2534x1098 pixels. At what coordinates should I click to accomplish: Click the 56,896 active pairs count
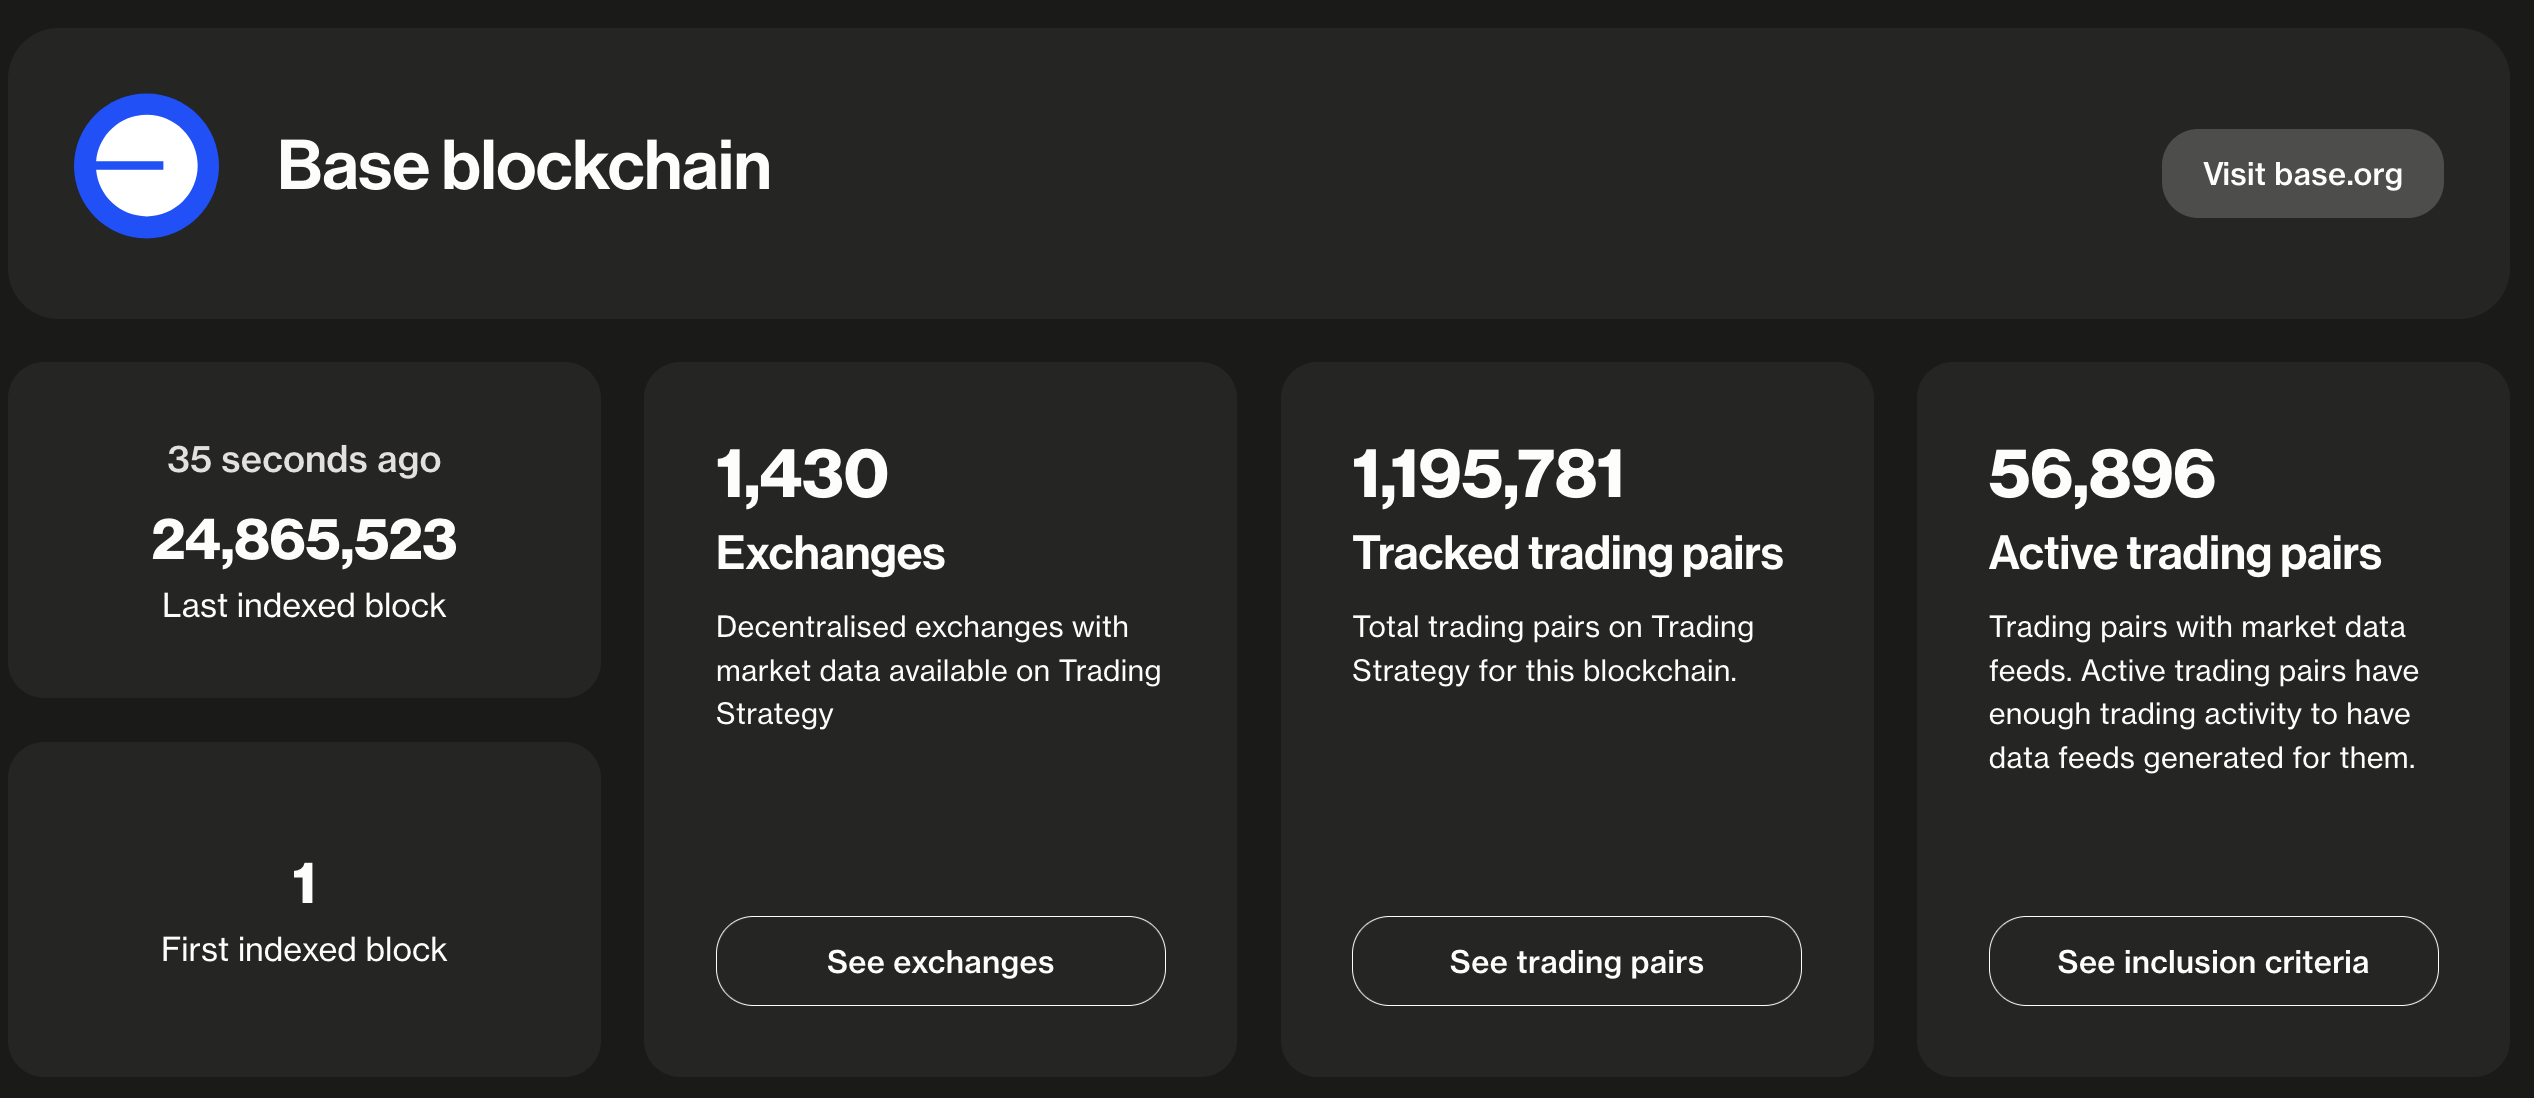[x=2102, y=474]
